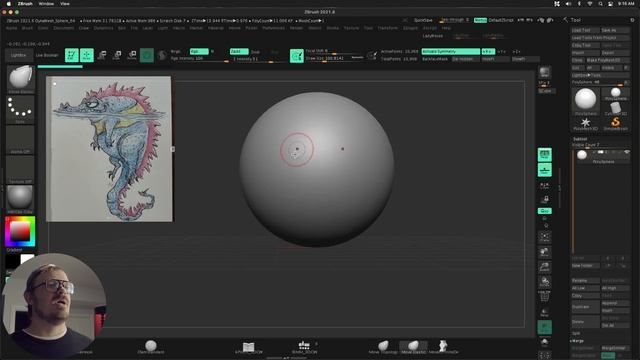This screenshot has height=360, width=640.
Task: Expand the Split section
Action: 576,333
